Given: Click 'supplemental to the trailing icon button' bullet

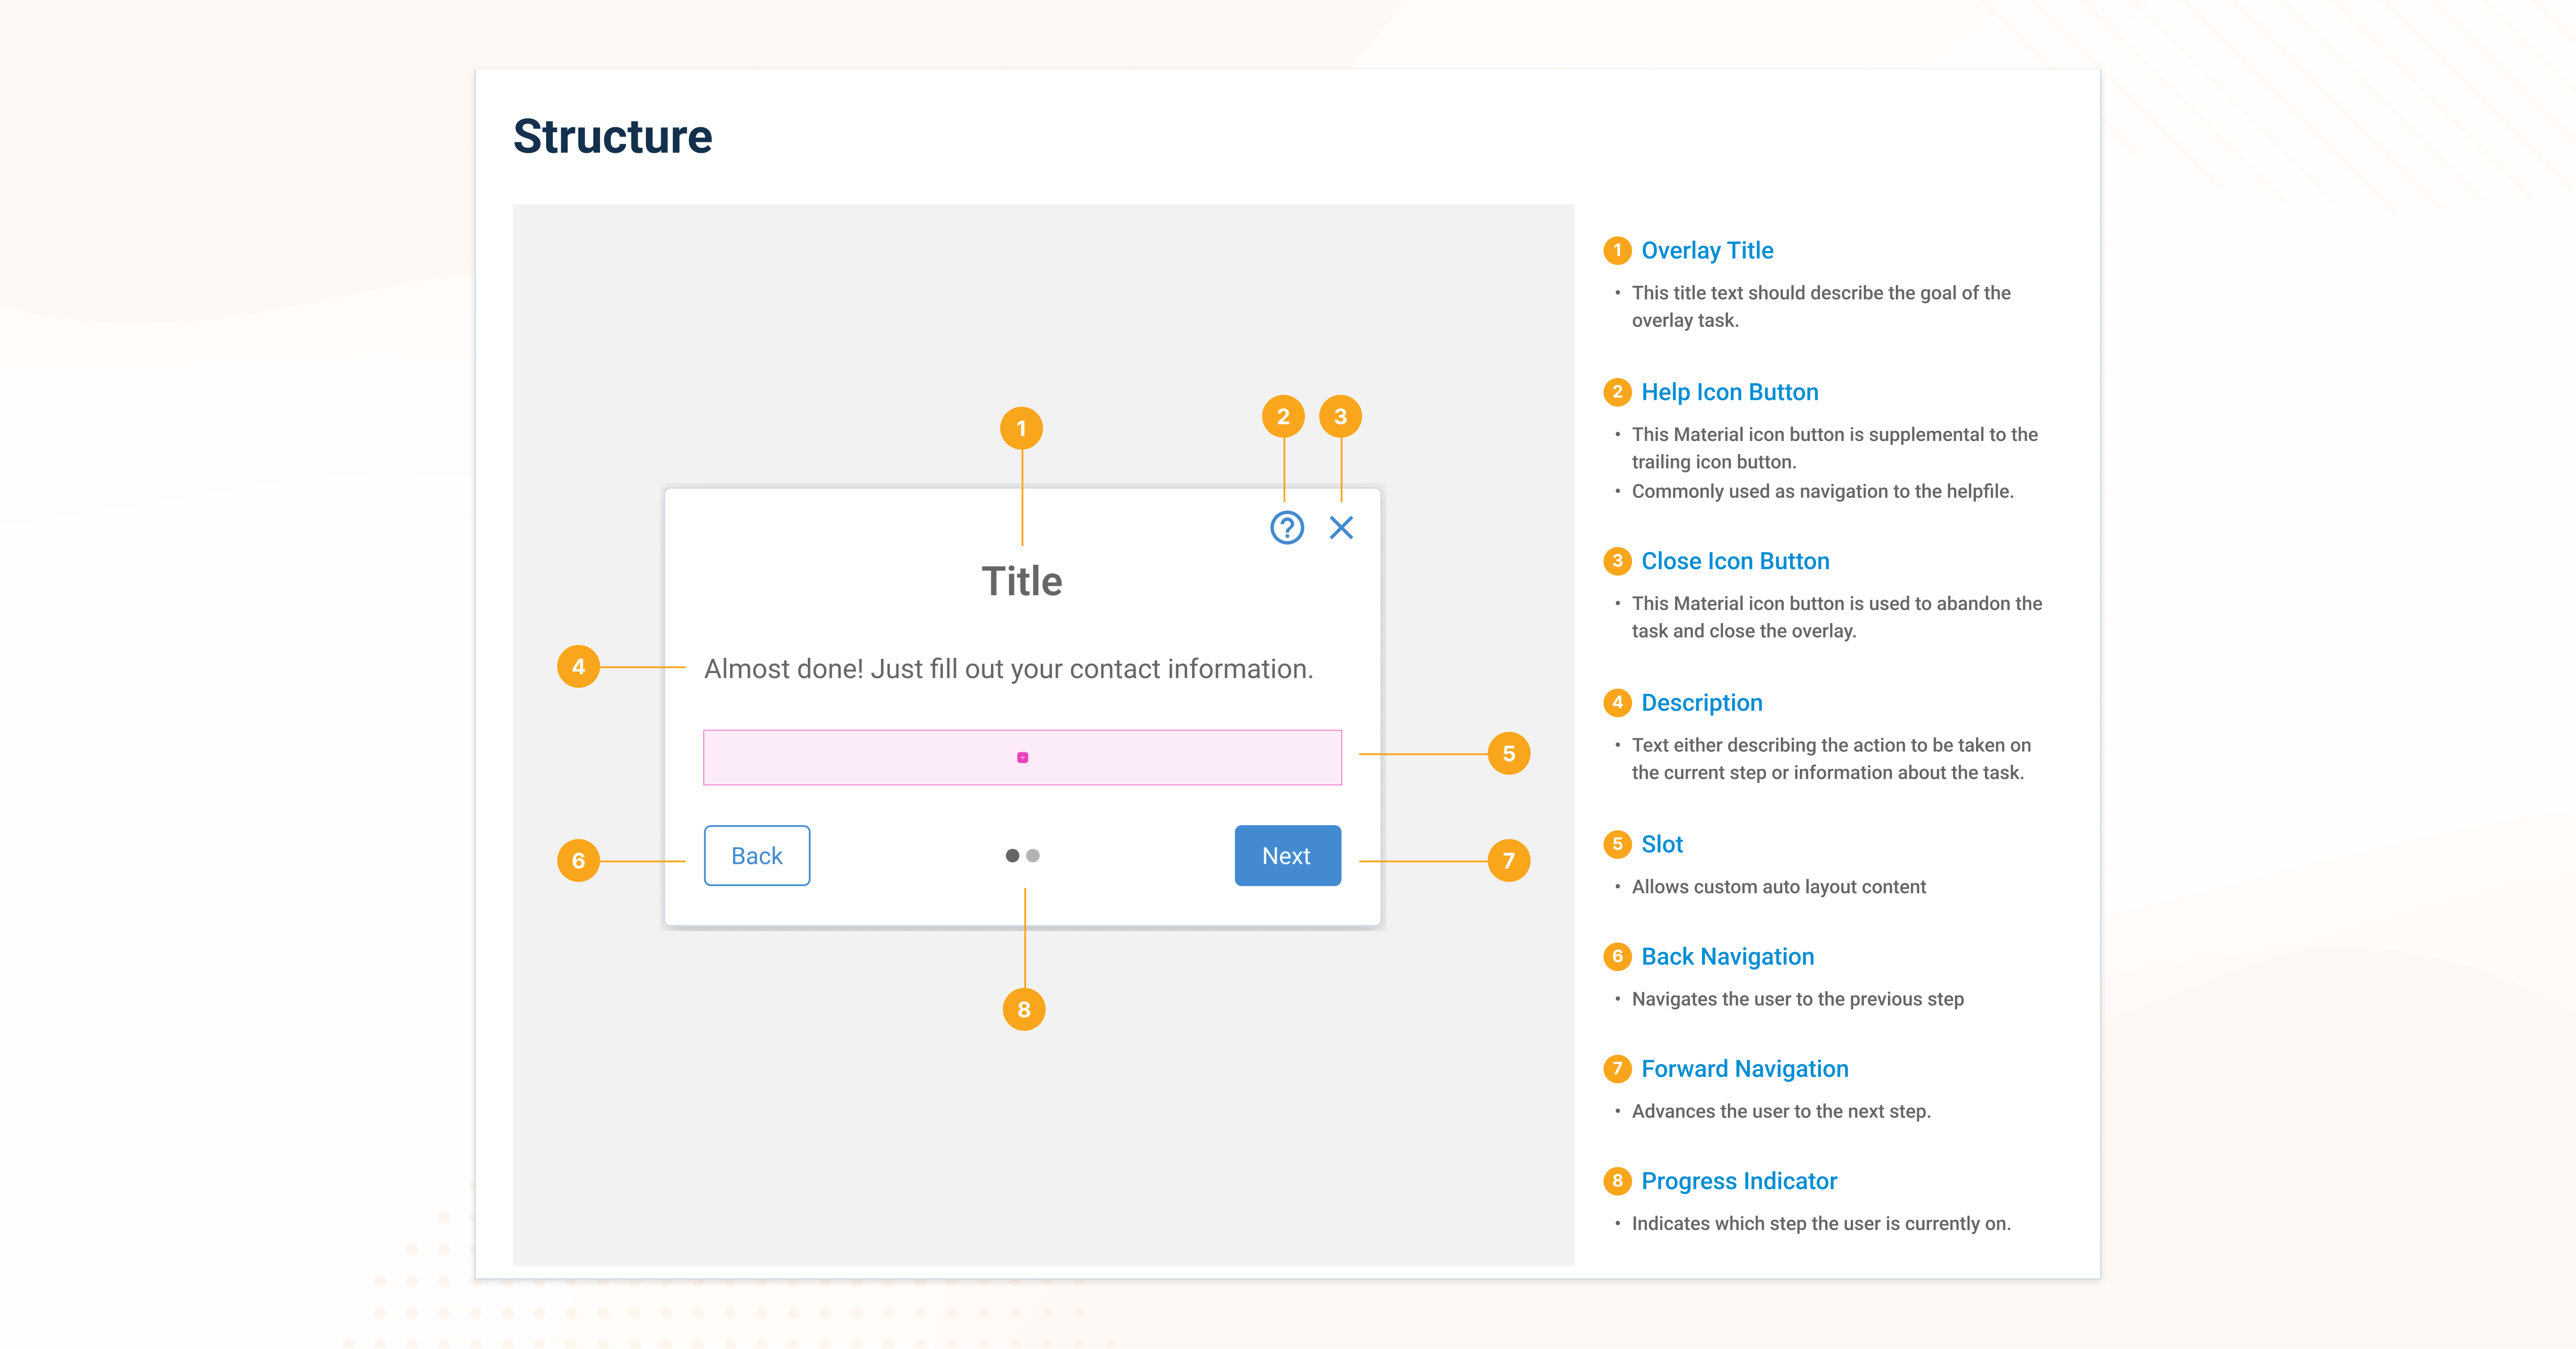Looking at the screenshot, I should pos(1834,448).
